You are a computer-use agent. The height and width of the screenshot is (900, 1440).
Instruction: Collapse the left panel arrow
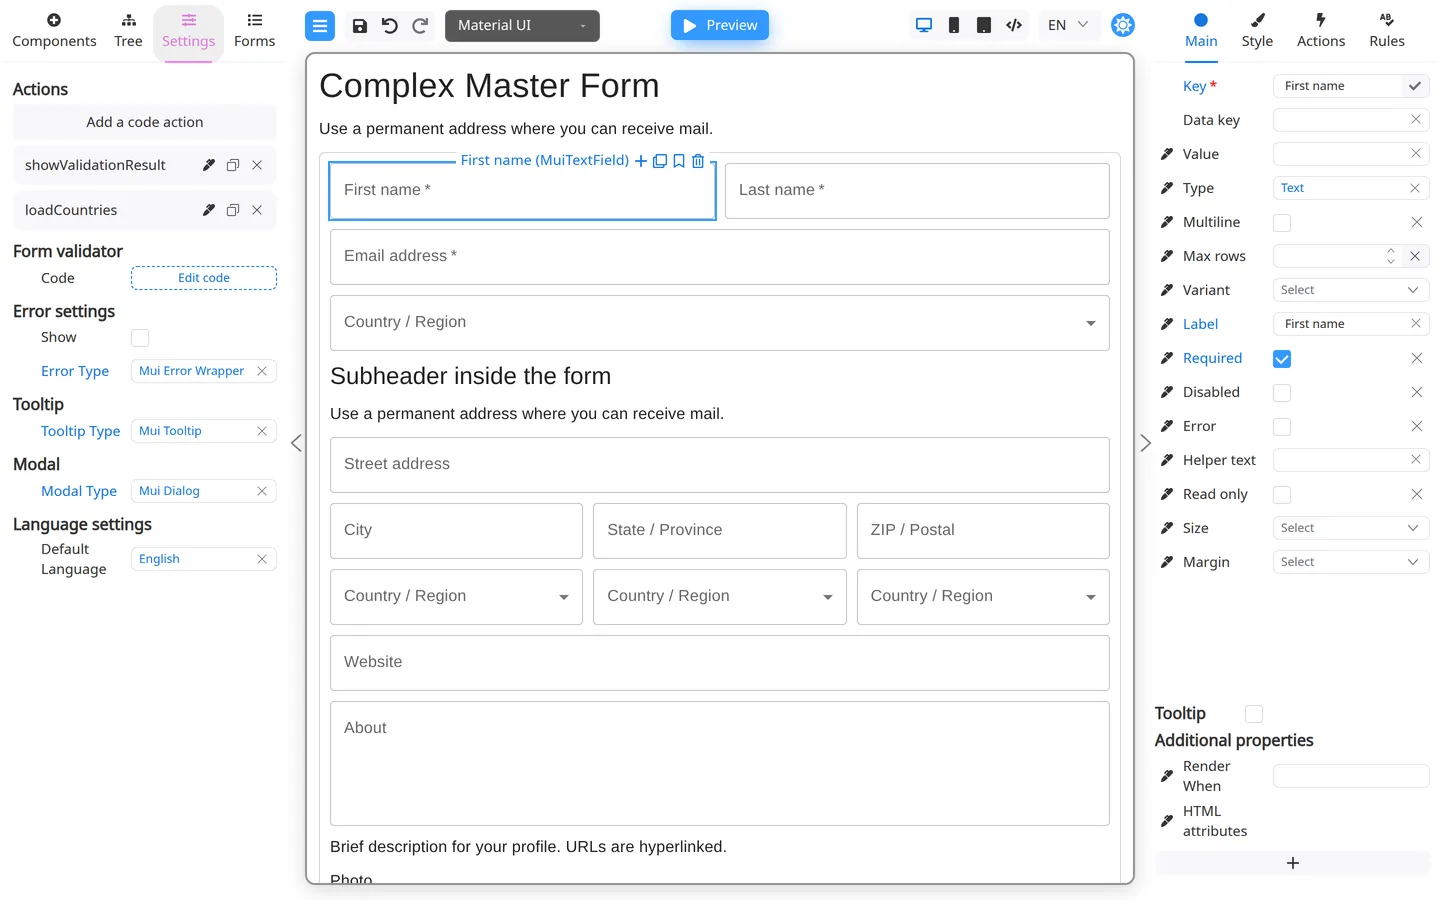pos(296,443)
